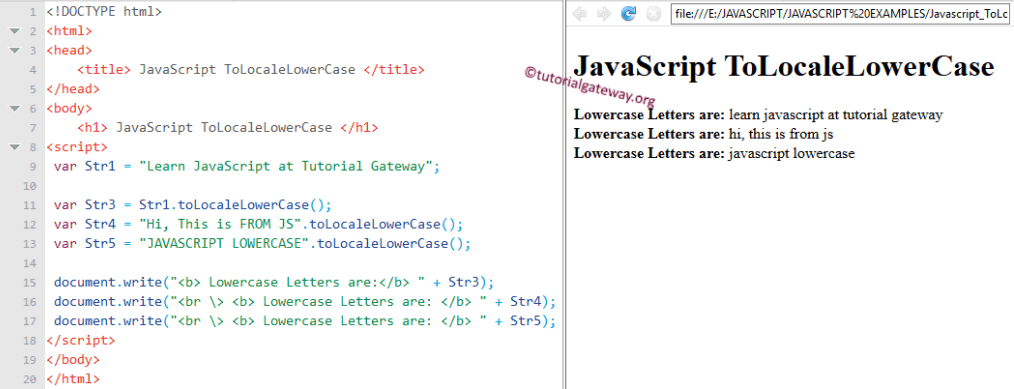
Task: Click line number 14 in the gutter
Action: 30,264
